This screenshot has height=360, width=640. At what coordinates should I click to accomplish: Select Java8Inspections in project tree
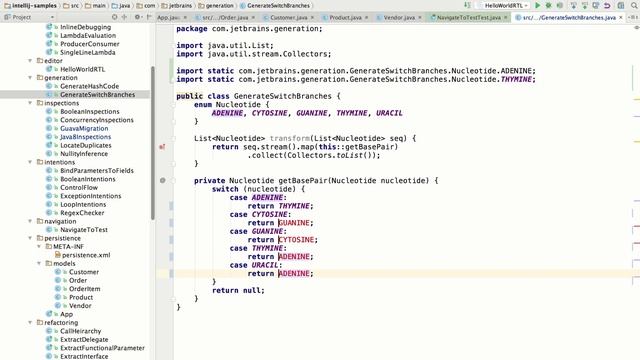(x=85, y=137)
